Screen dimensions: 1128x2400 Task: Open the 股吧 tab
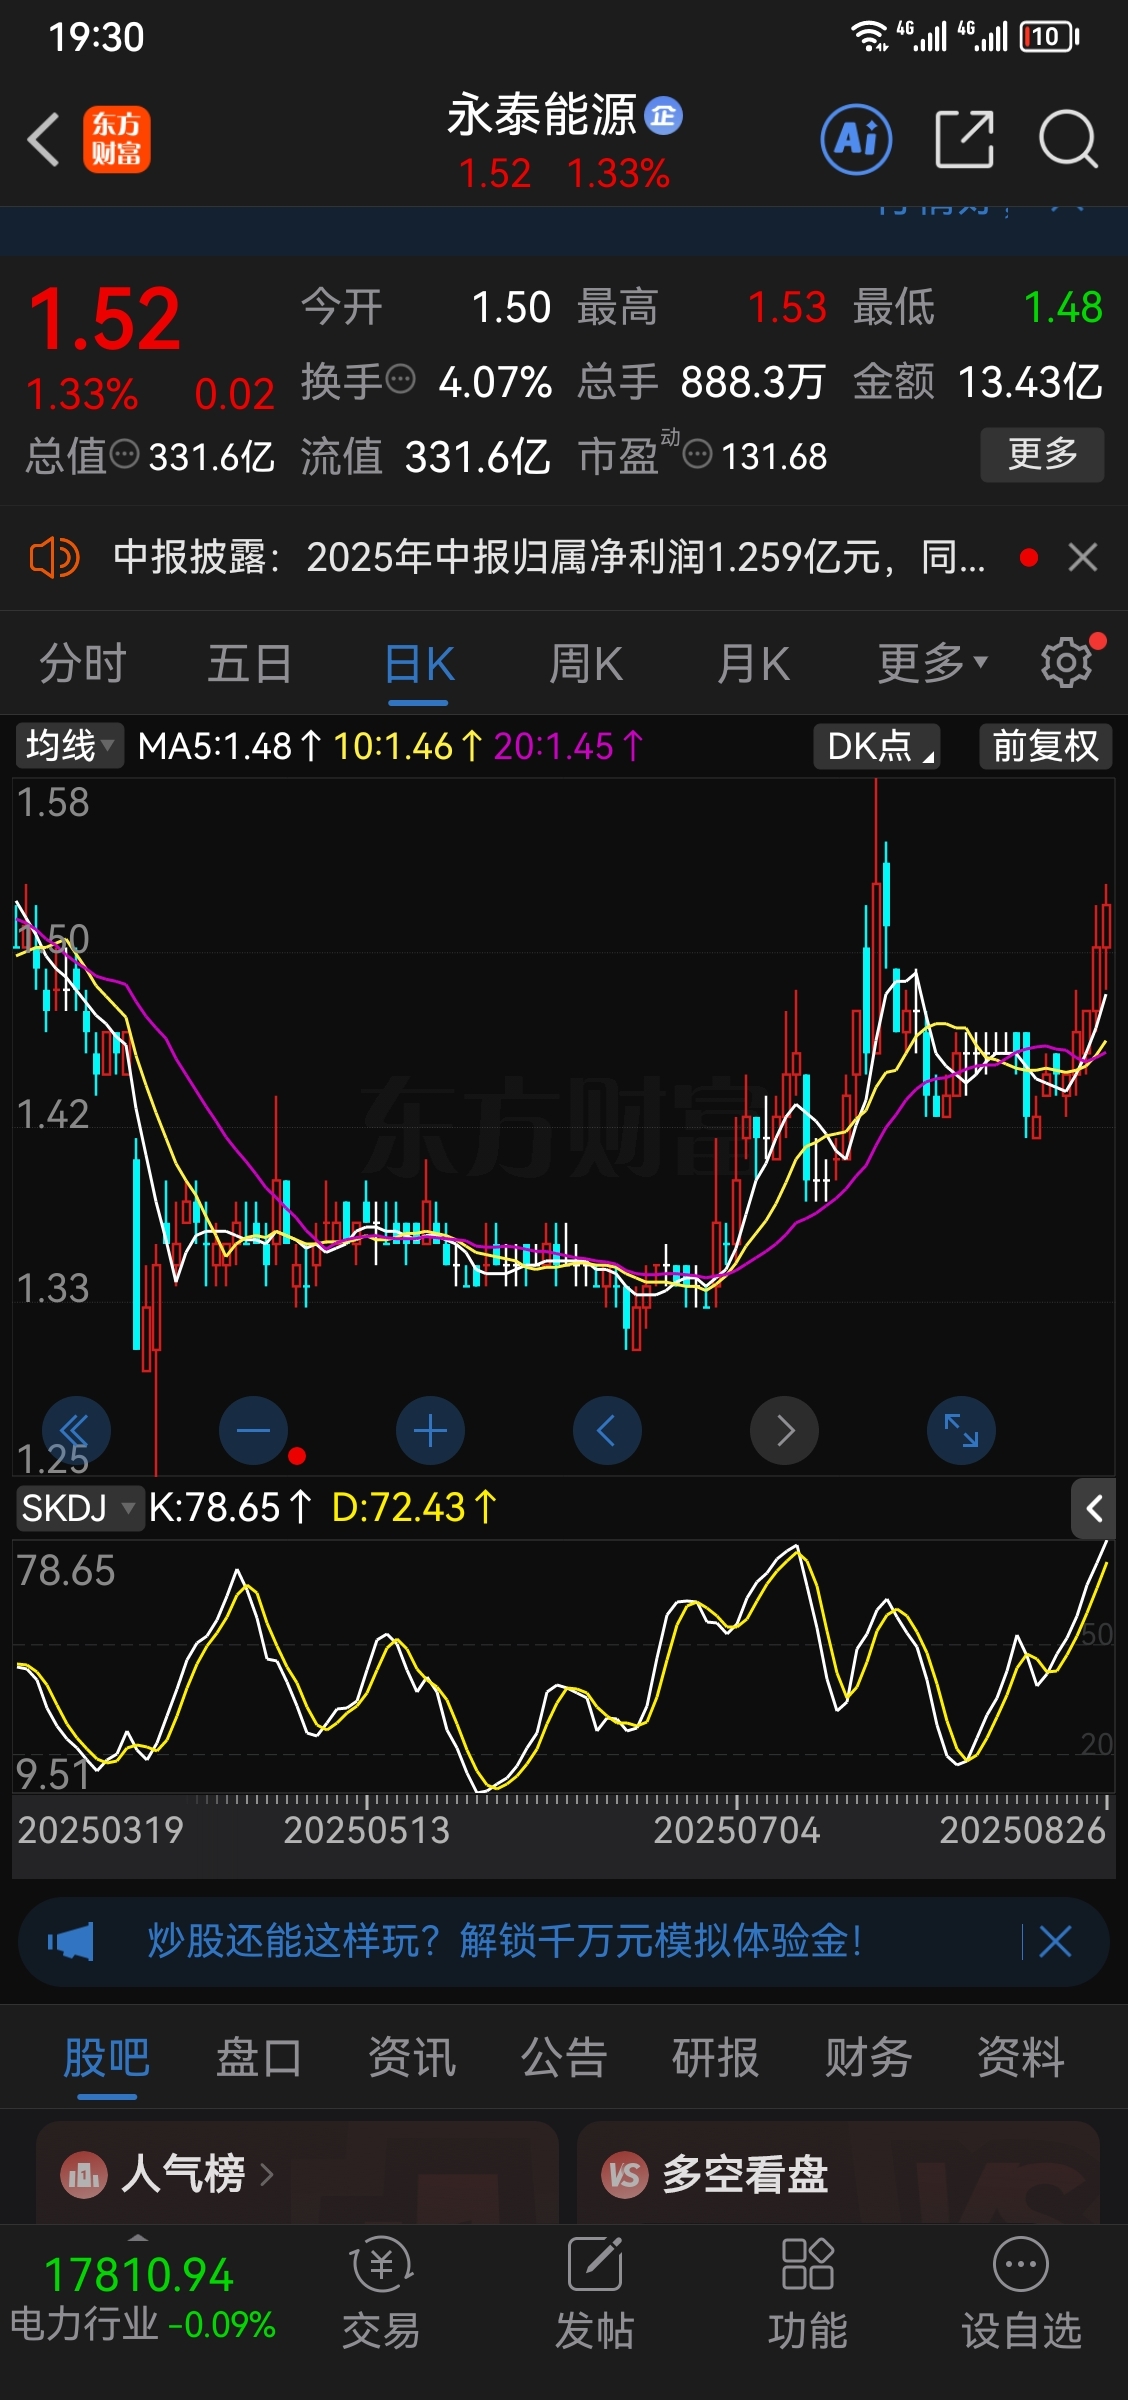[x=107, y=2058]
